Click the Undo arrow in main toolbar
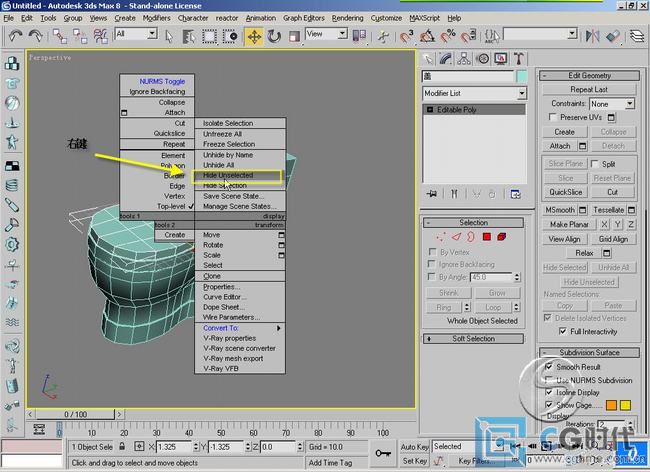Screen dimensions: 650x472 [x=15, y=36]
